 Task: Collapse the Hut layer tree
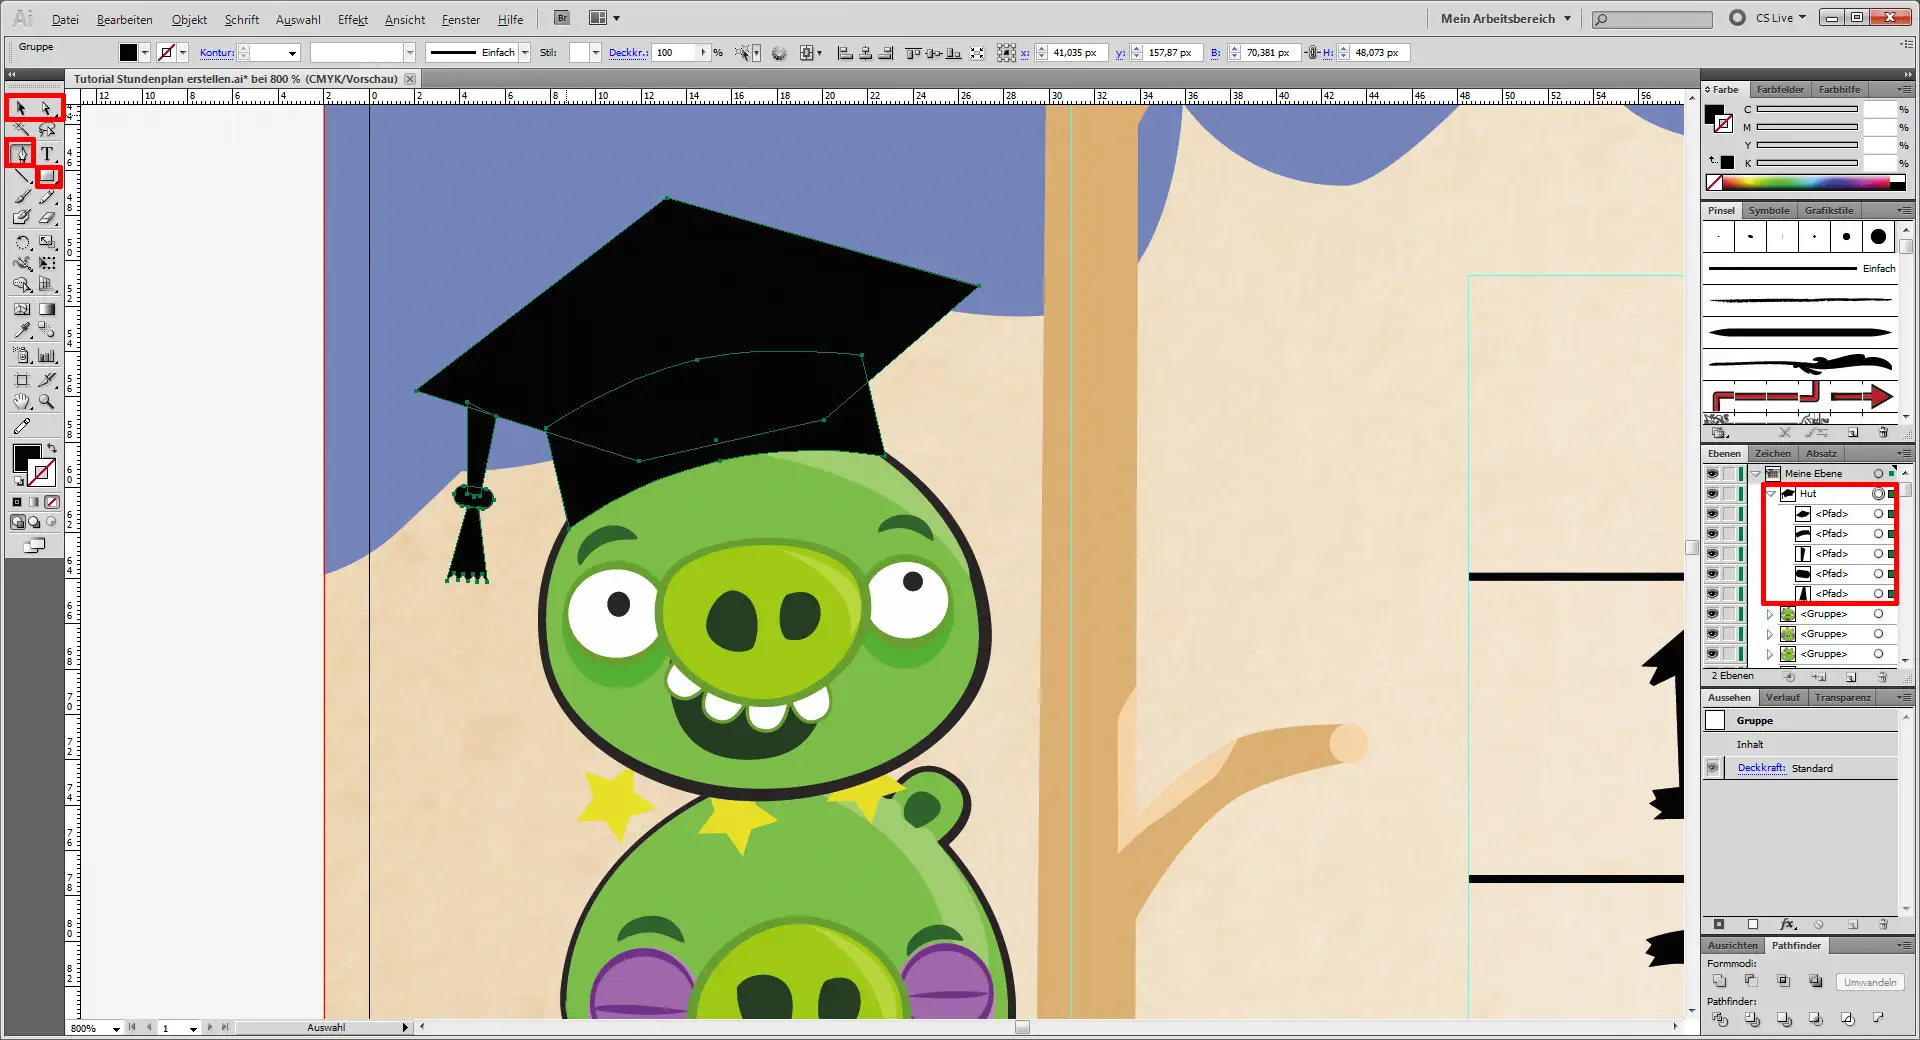(x=1771, y=494)
